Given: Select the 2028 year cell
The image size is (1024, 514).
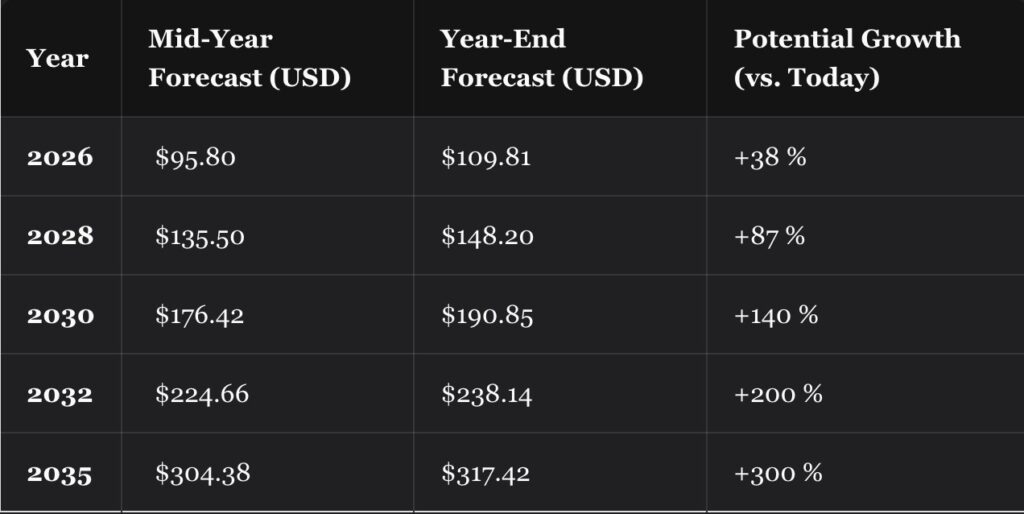Looking at the screenshot, I should pos(60,236).
